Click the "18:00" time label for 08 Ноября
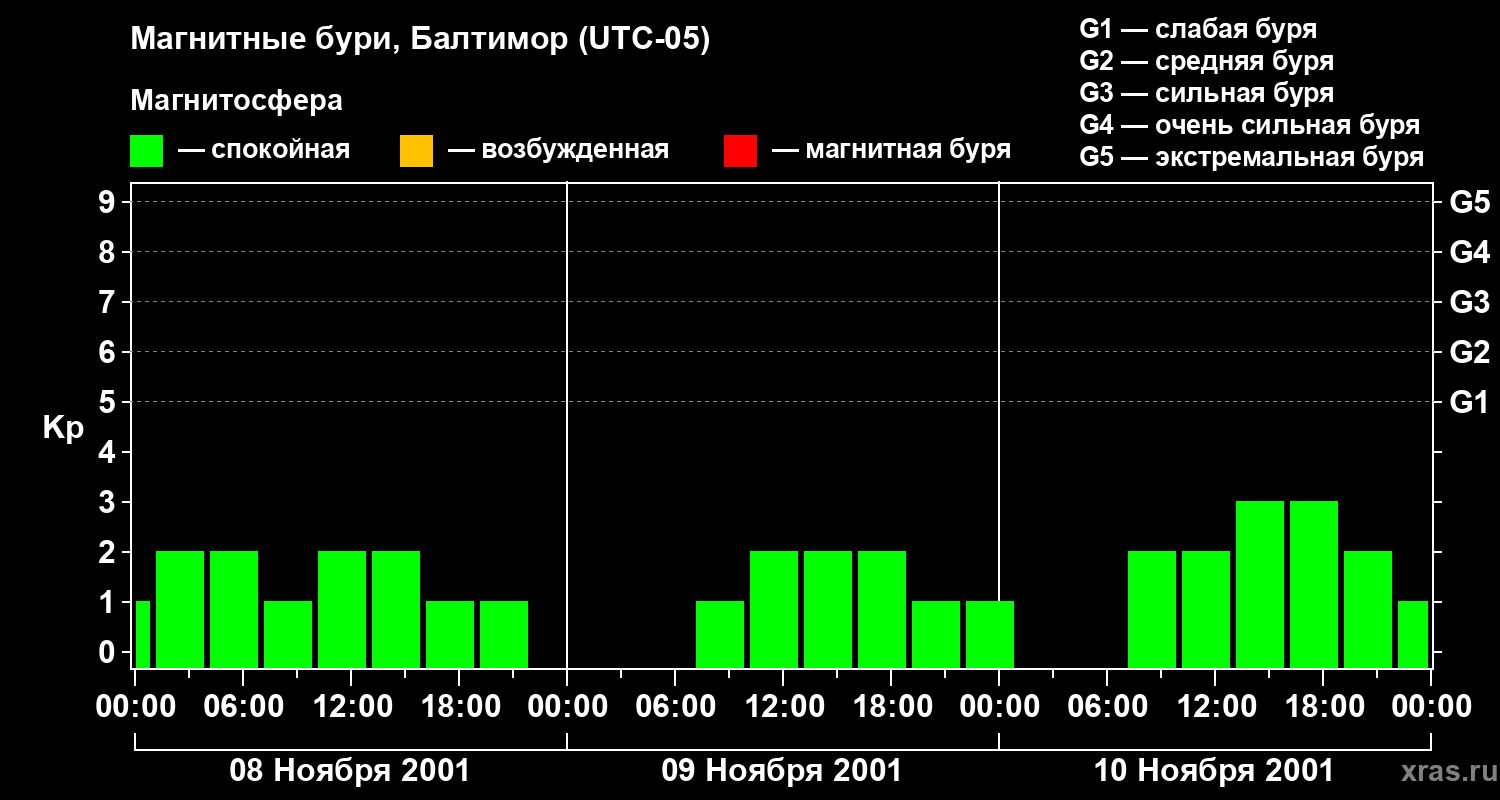This screenshot has width=1500, height=800. point(459,706)
